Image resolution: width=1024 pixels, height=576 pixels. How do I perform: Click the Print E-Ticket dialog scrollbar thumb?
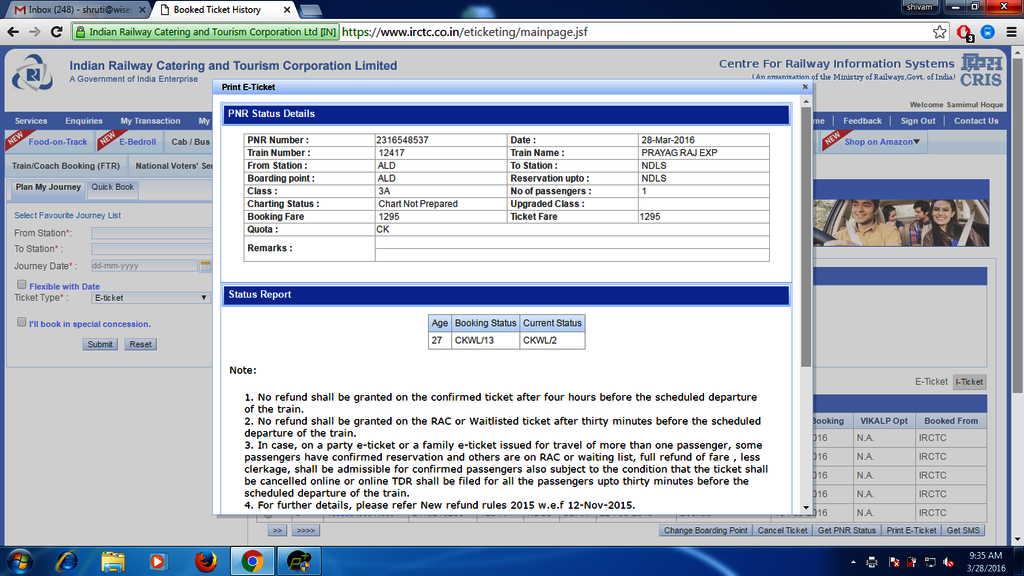point(806,237)
